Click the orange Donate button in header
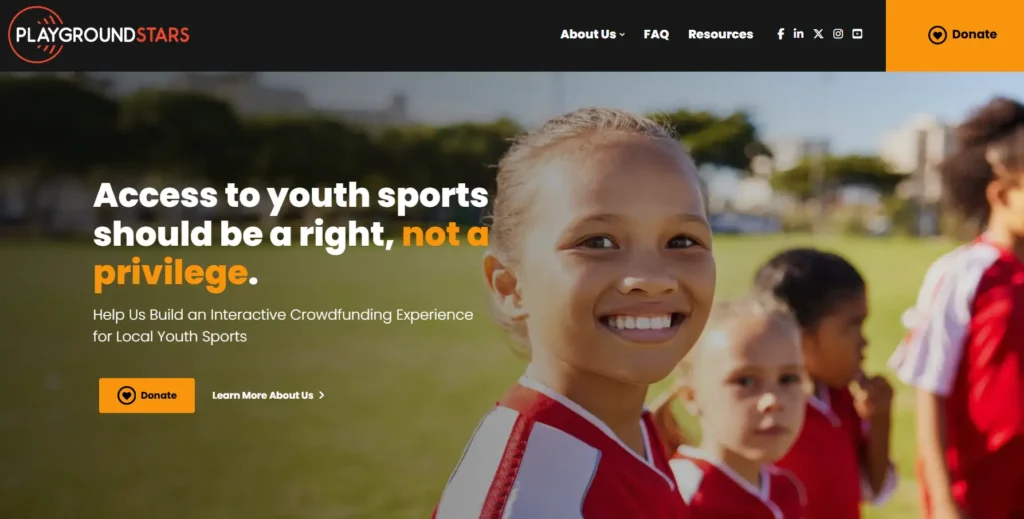This screenshot has height=519, width=1024. click(955, 35)
